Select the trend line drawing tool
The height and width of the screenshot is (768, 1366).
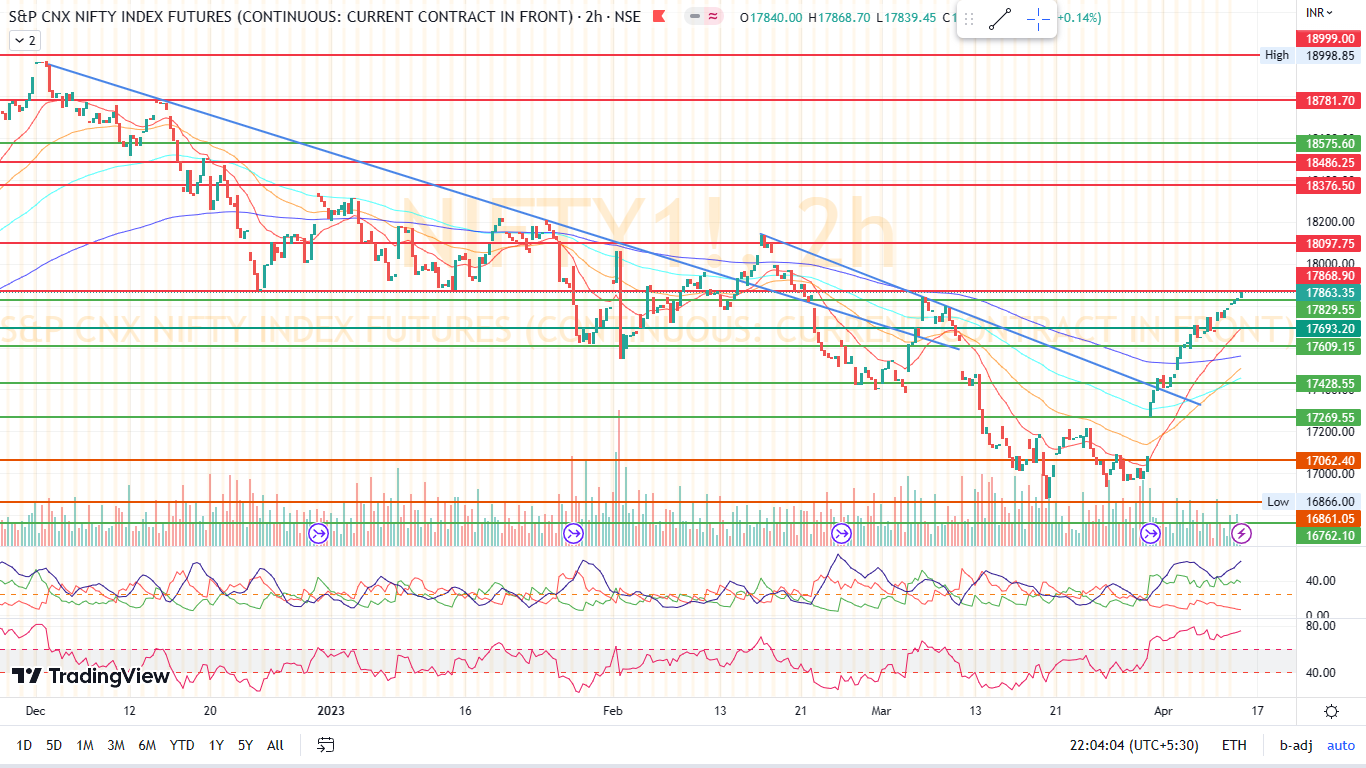point(1000,19)
